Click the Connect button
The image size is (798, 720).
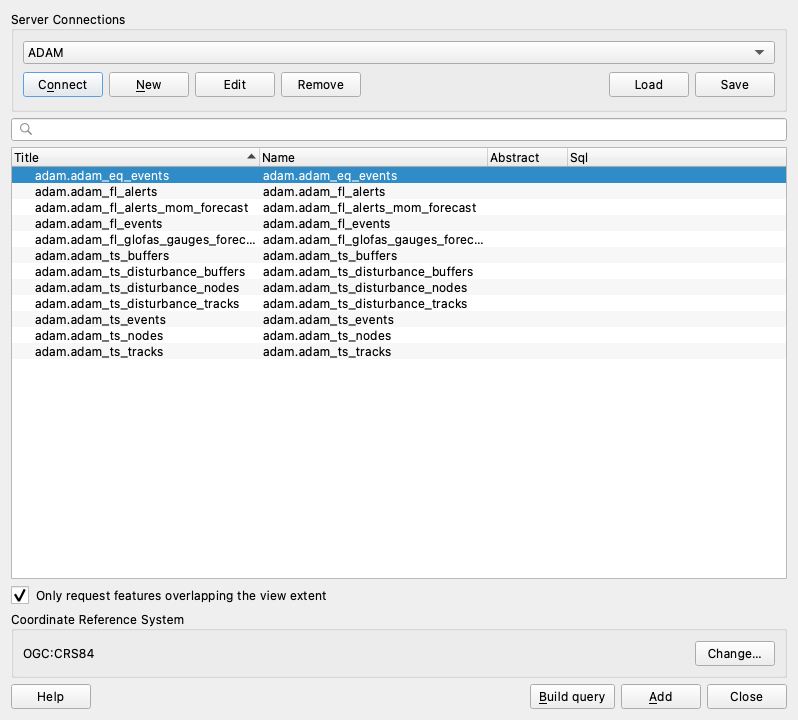coord(63,84)
